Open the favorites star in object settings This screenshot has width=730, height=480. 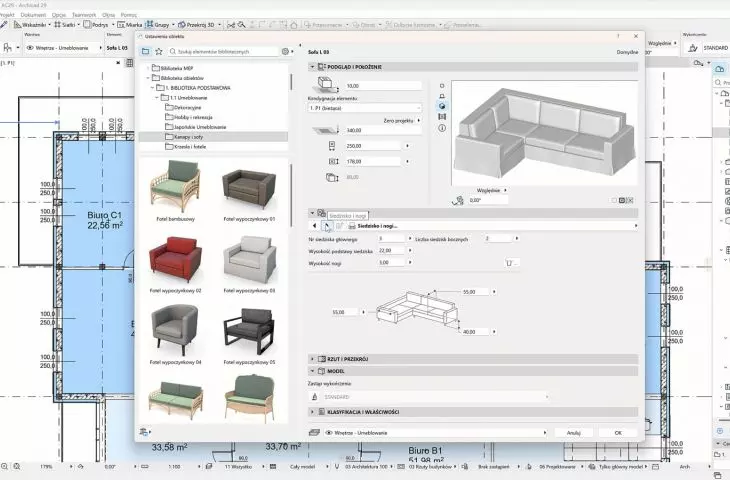tap(159, 51)
